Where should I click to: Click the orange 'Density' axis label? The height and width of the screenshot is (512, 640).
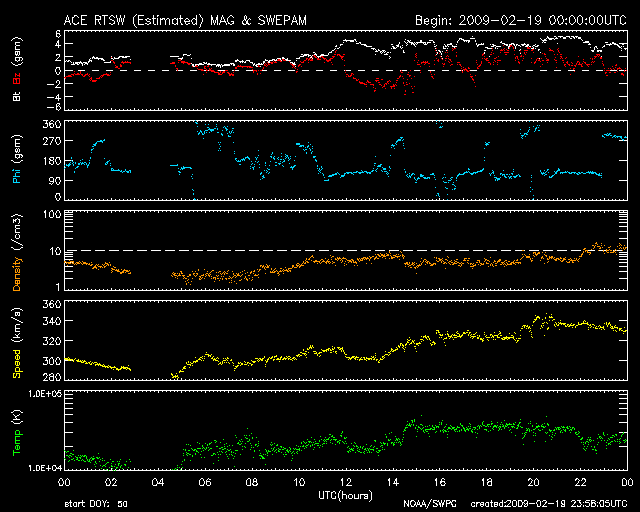[17, 273]
